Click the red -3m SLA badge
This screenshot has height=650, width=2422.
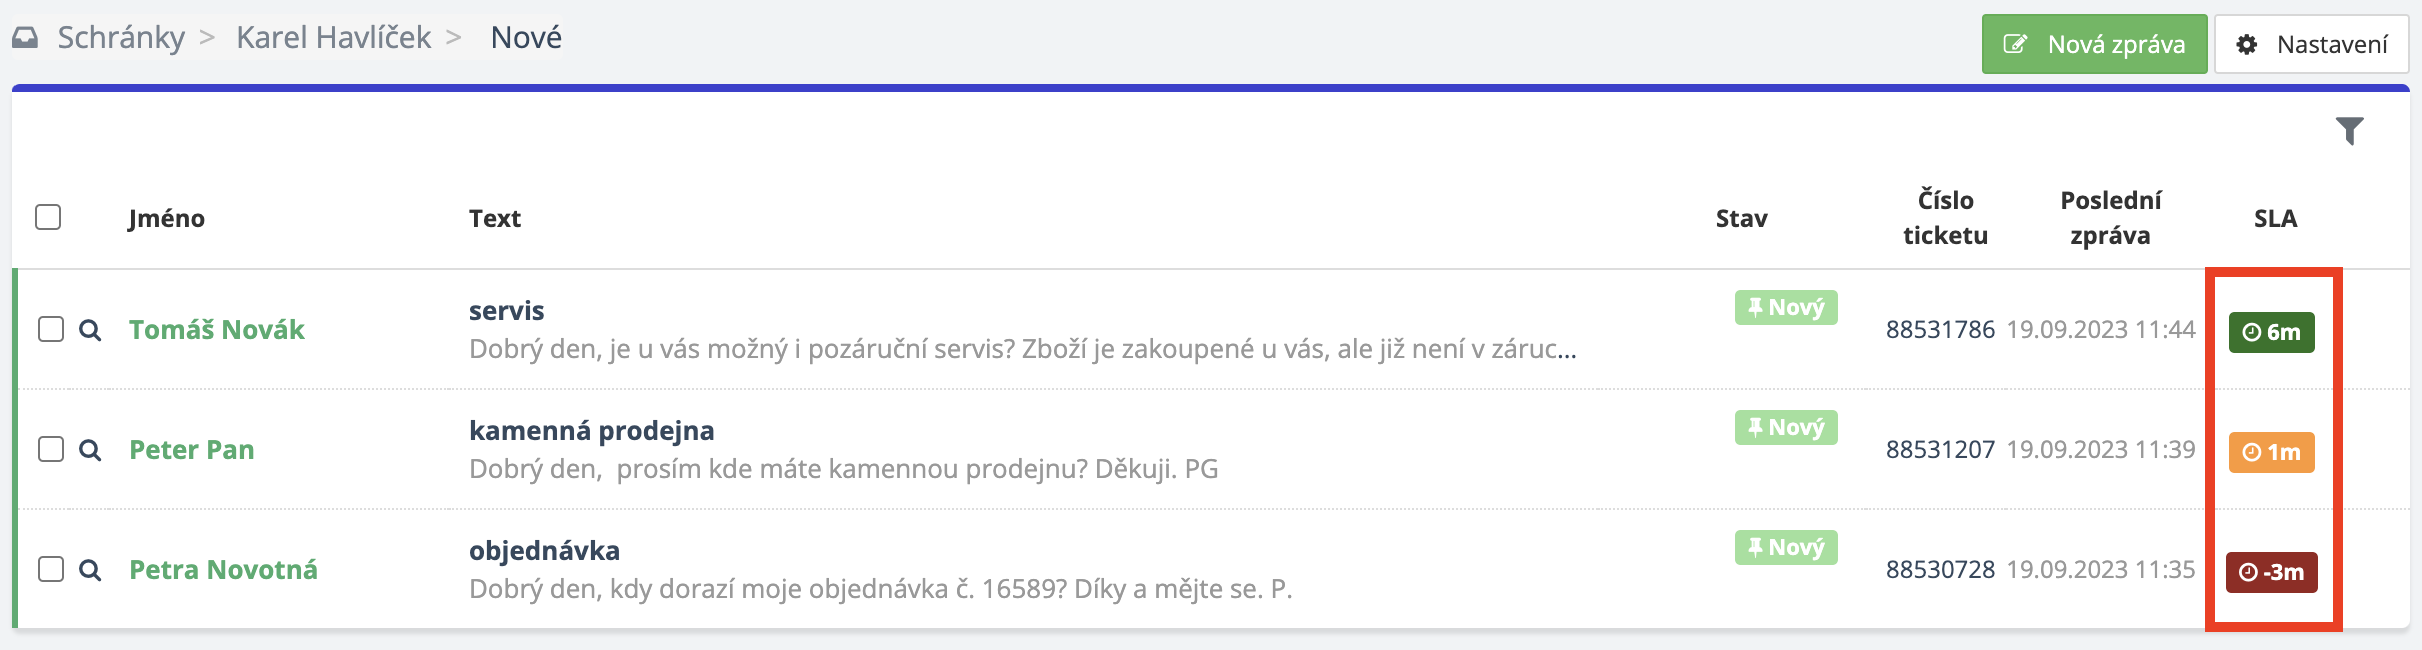pos(2271,572)
